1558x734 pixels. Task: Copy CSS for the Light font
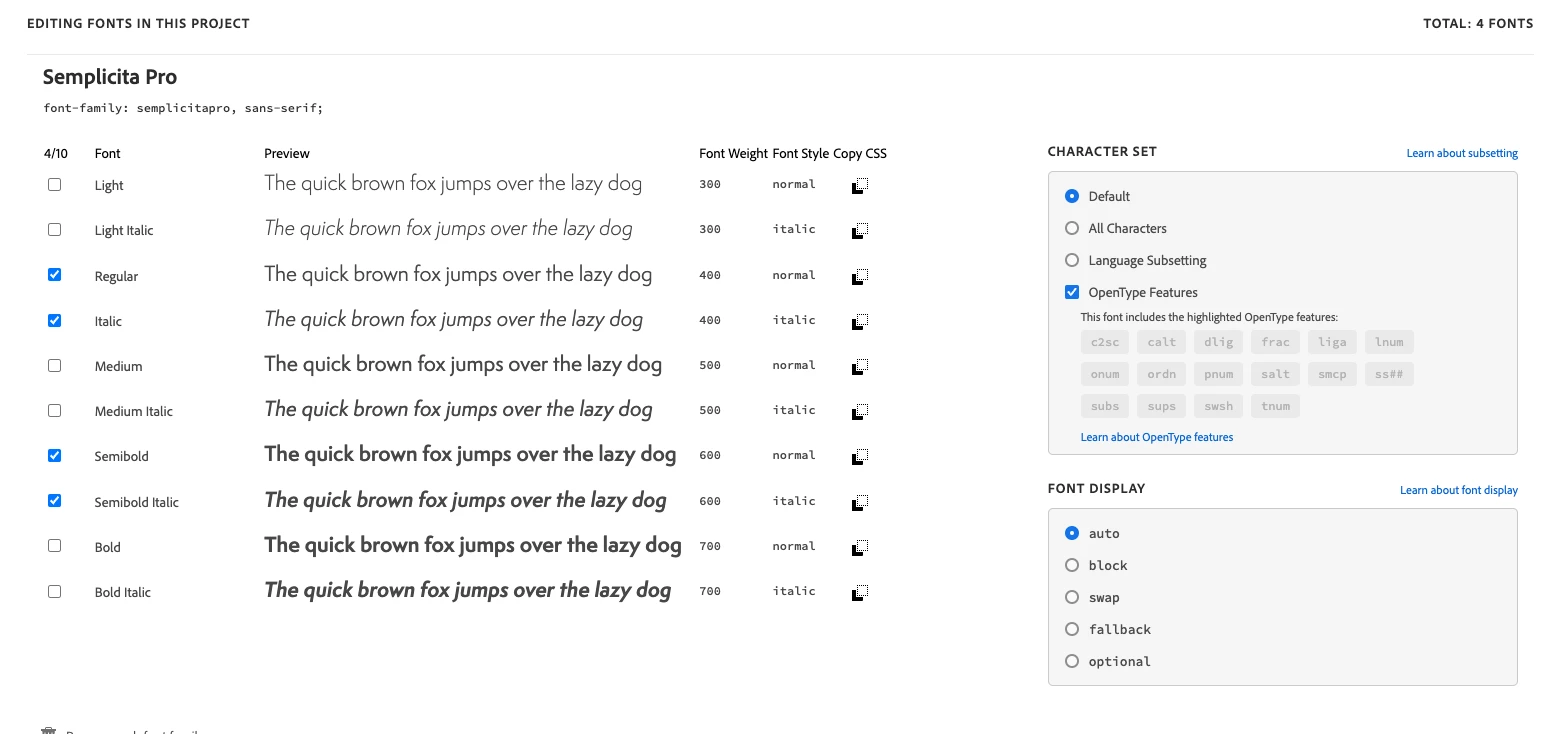[860, 185]
